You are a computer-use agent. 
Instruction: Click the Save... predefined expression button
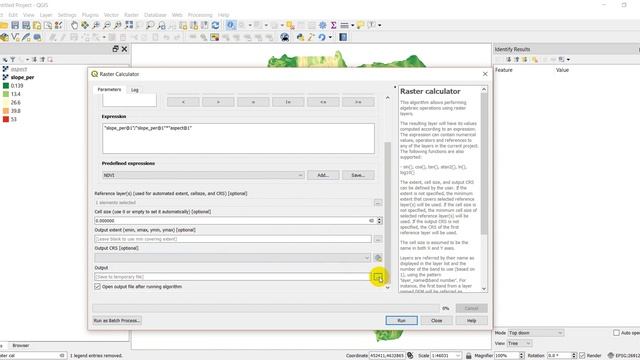[x=358, y=175]
